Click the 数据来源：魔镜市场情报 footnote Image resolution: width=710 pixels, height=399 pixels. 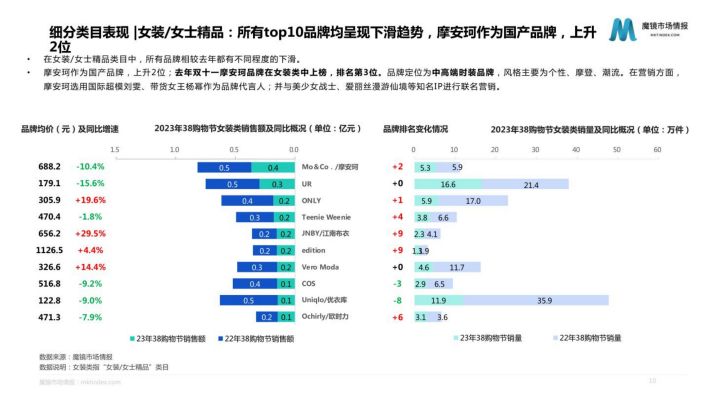coord(76,357)
